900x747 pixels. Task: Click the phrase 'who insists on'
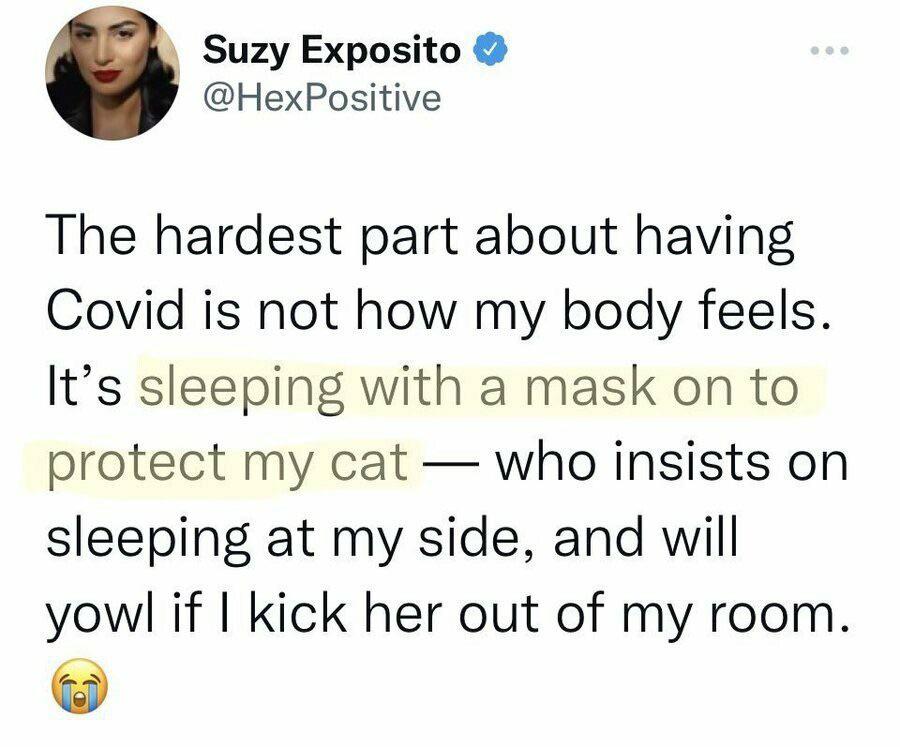point(671,461)
